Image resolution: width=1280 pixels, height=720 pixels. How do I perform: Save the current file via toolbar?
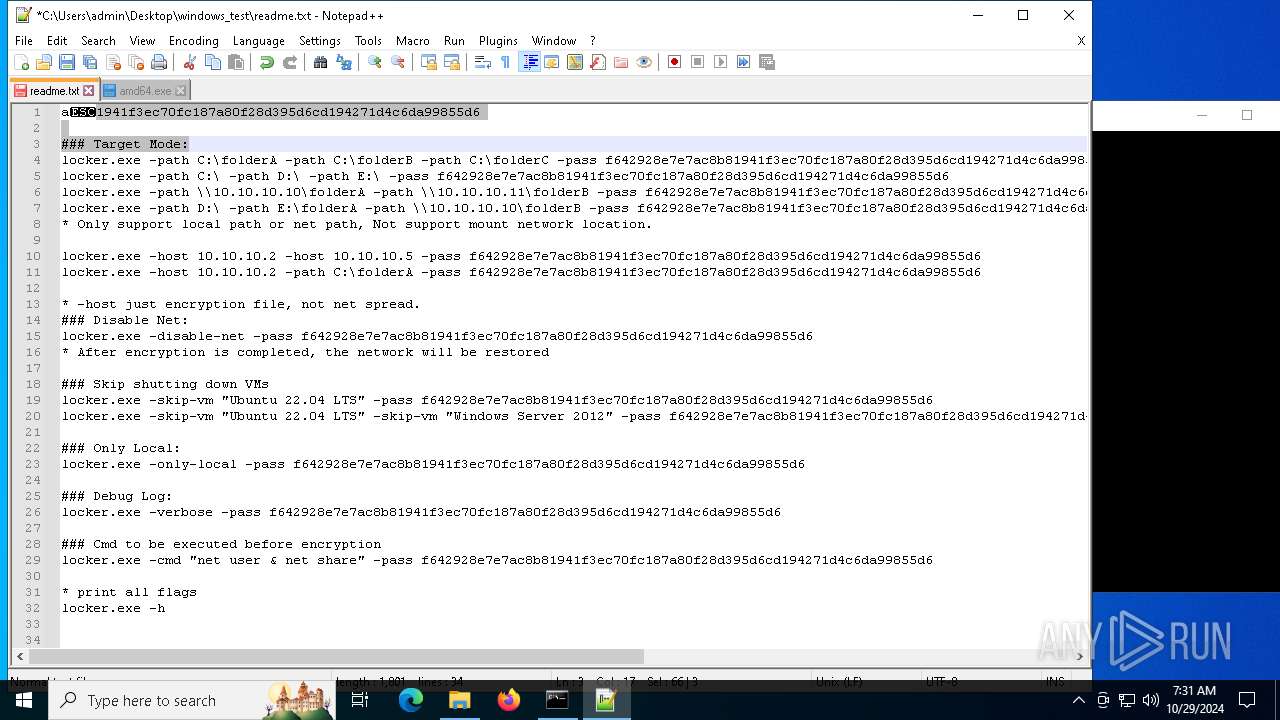67,62
